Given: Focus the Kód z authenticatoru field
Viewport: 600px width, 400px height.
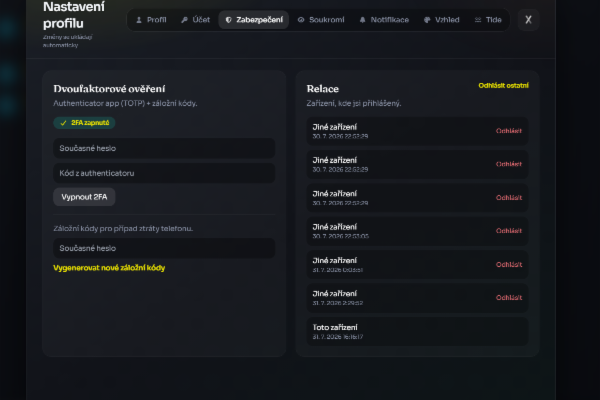Looking at the screenshot, I should click(x=164, y=173).
